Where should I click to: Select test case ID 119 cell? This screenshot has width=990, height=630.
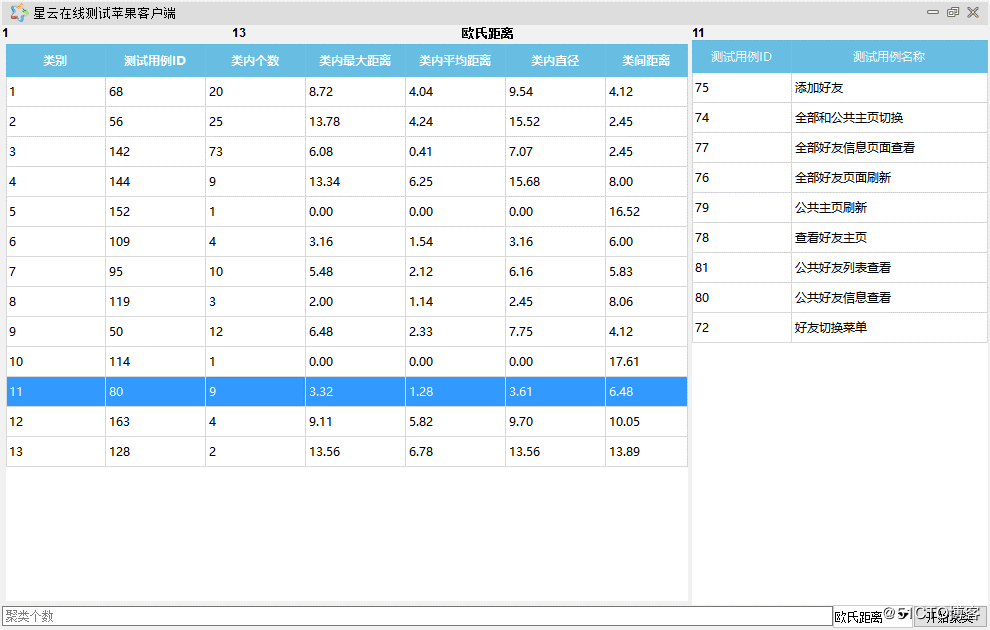[x=155, y=302]
